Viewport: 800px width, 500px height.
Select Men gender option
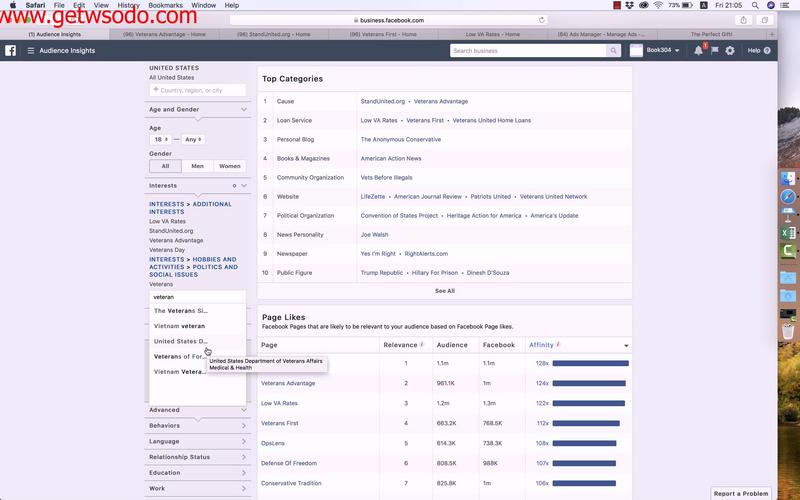pos(197,166)
